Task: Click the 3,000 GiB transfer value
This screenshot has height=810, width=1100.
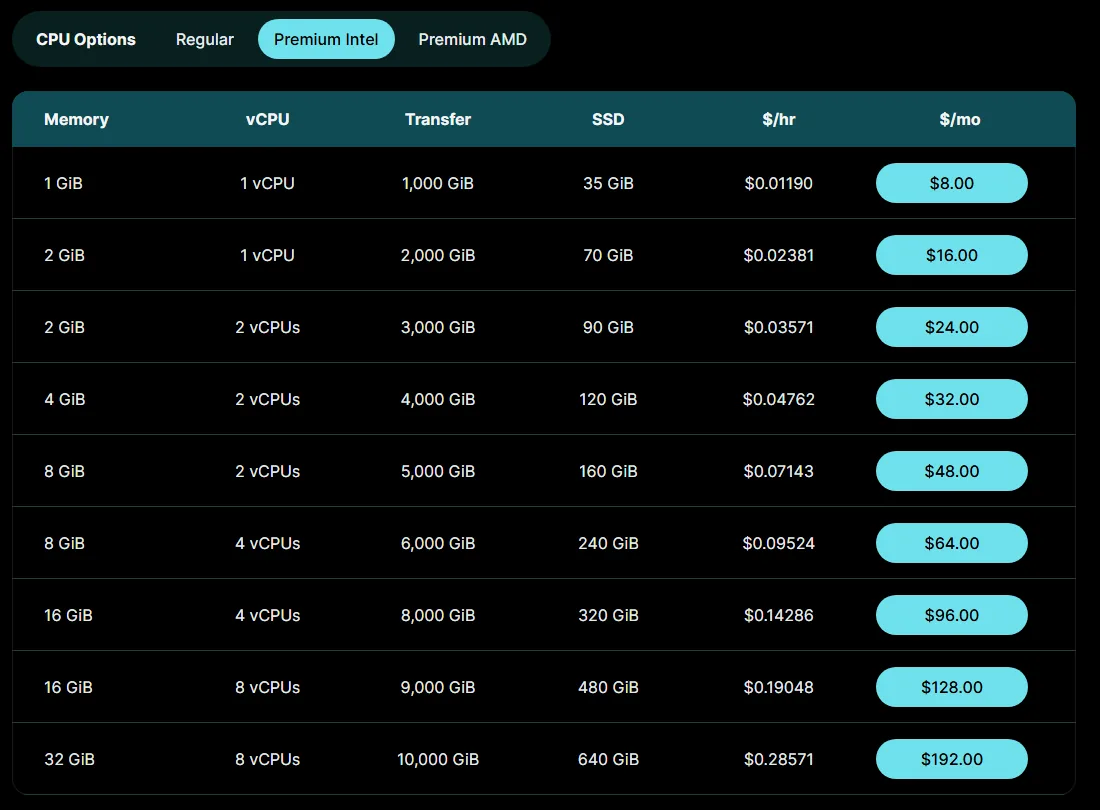Action: (438, 328)
